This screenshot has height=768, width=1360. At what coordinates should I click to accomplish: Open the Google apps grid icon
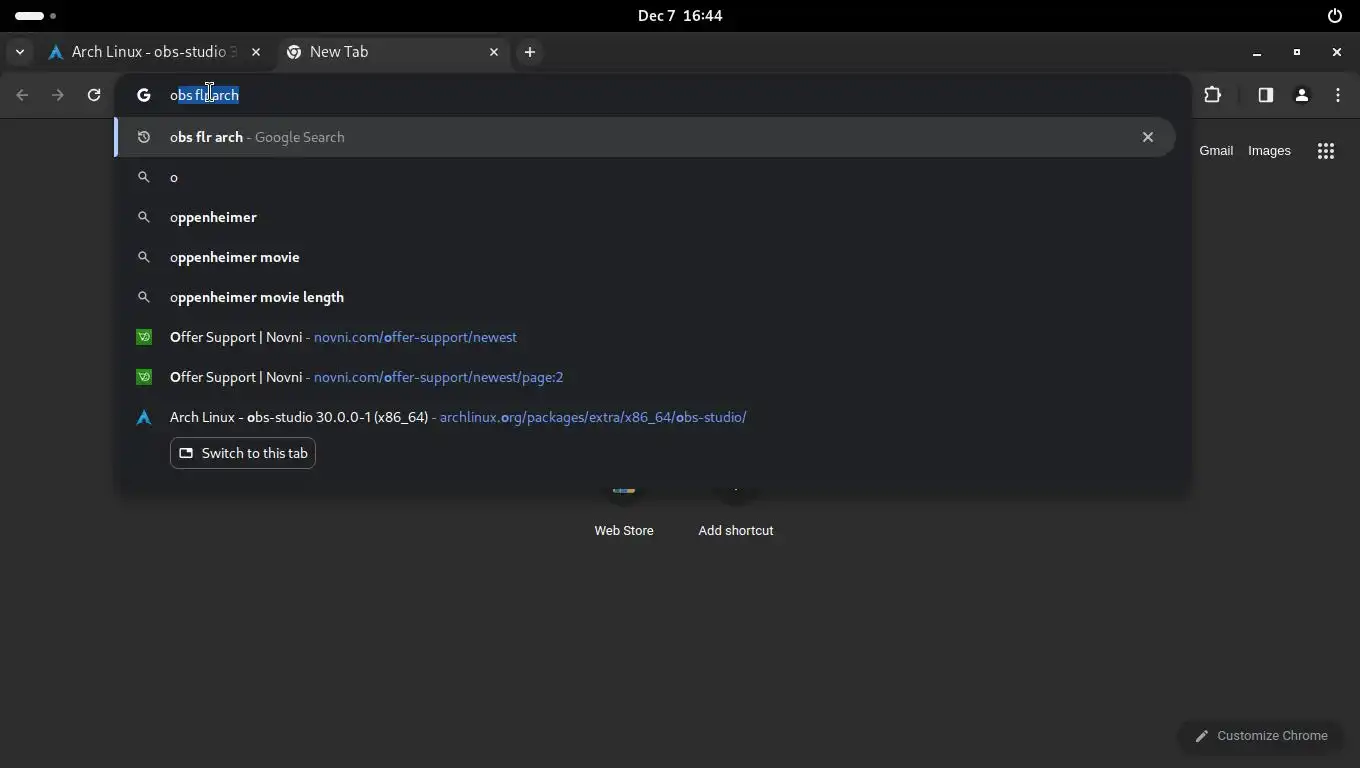1326,151
